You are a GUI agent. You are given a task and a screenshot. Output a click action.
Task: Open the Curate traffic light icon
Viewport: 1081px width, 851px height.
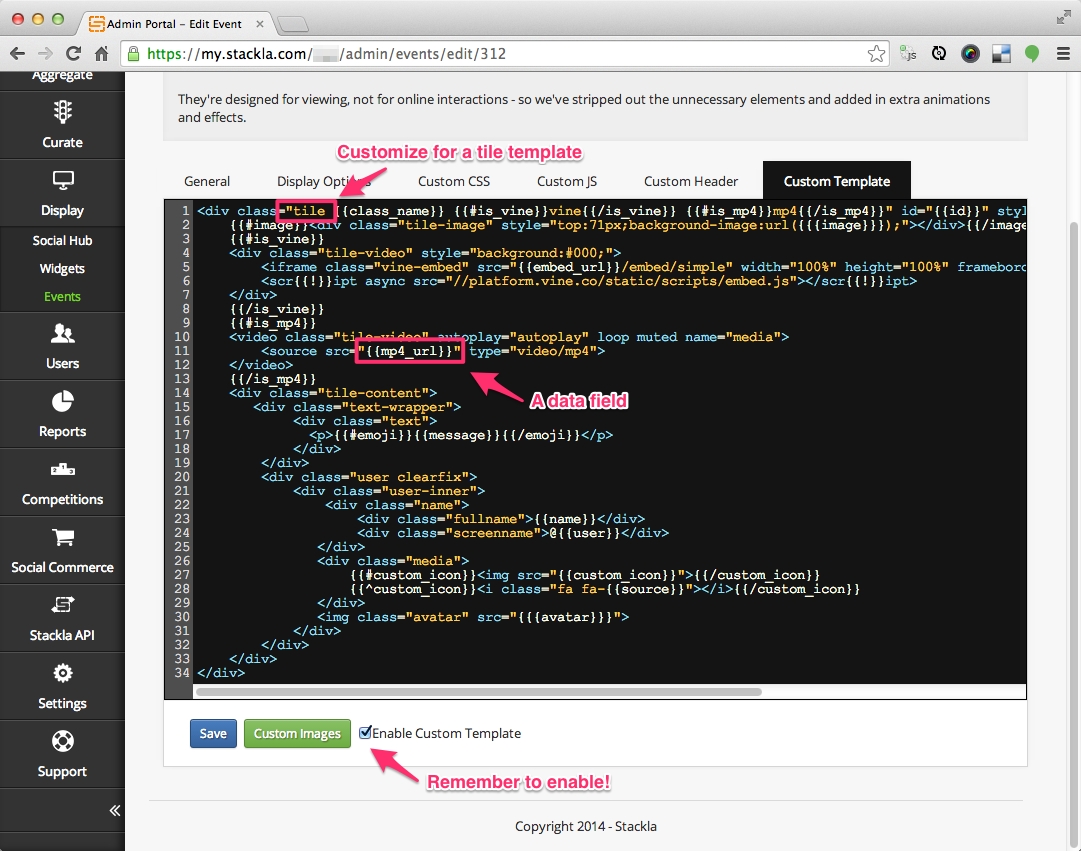point(62,112)
